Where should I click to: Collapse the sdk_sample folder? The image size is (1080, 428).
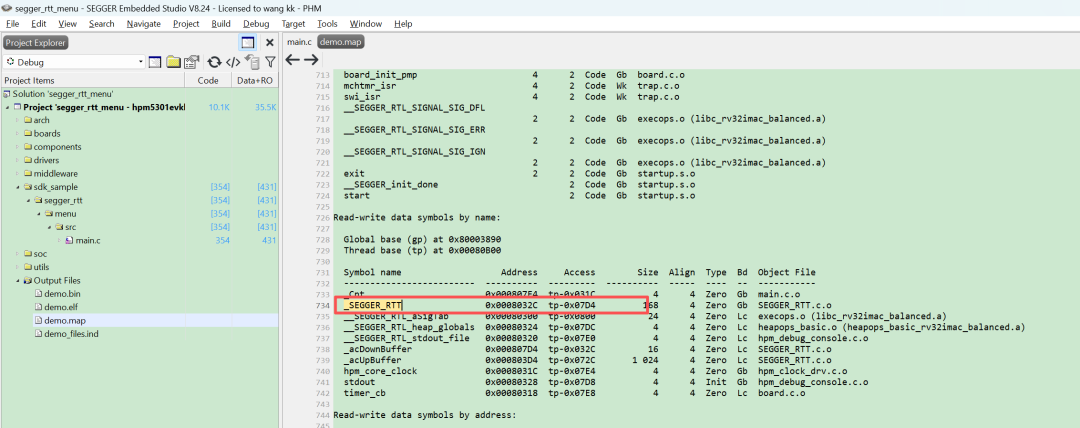[x=18, y=187]
